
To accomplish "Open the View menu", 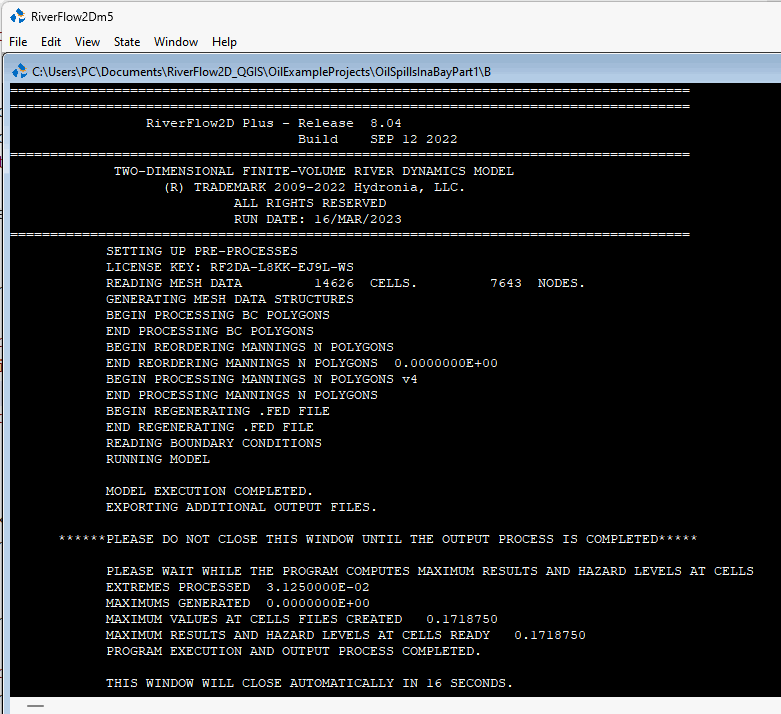I will click(x=87, y=42).
